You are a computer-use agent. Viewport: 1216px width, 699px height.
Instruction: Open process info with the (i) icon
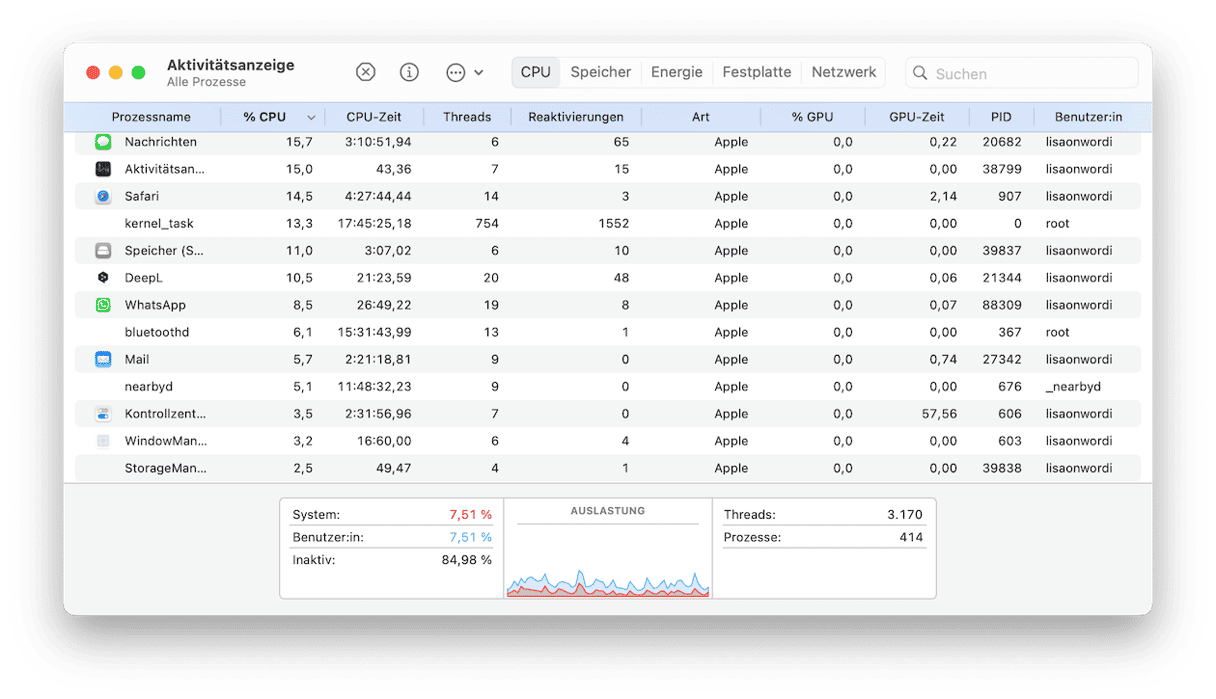[409, 72]
